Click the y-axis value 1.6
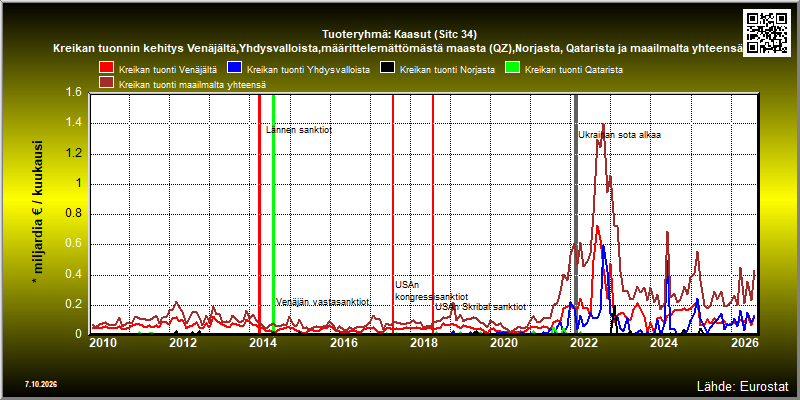 [73, 92]
